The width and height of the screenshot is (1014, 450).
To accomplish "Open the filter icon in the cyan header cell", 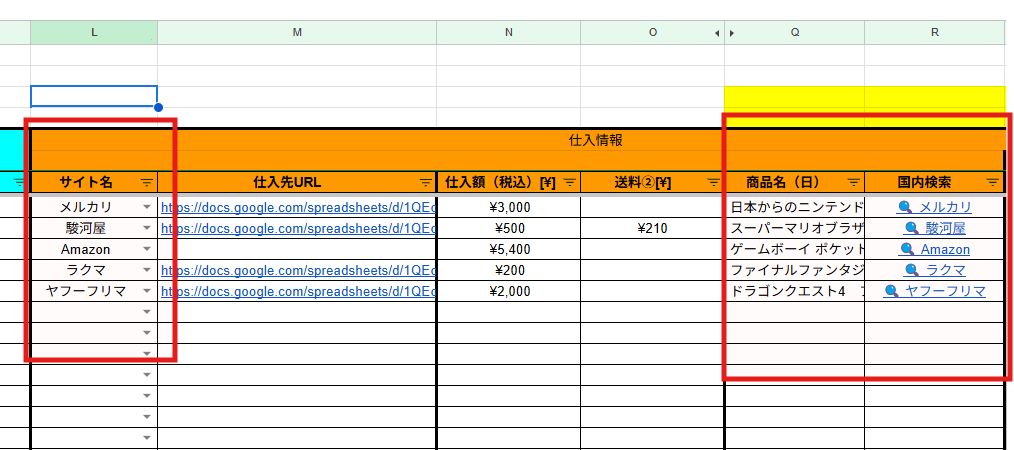I will point(19,182).
